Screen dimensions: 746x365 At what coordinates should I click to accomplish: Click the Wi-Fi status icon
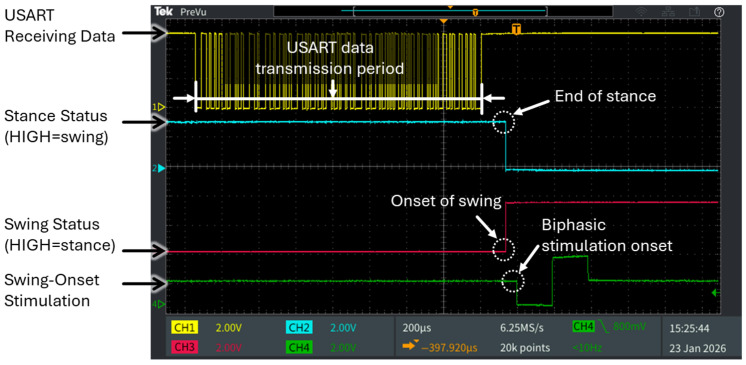(641, 12)
